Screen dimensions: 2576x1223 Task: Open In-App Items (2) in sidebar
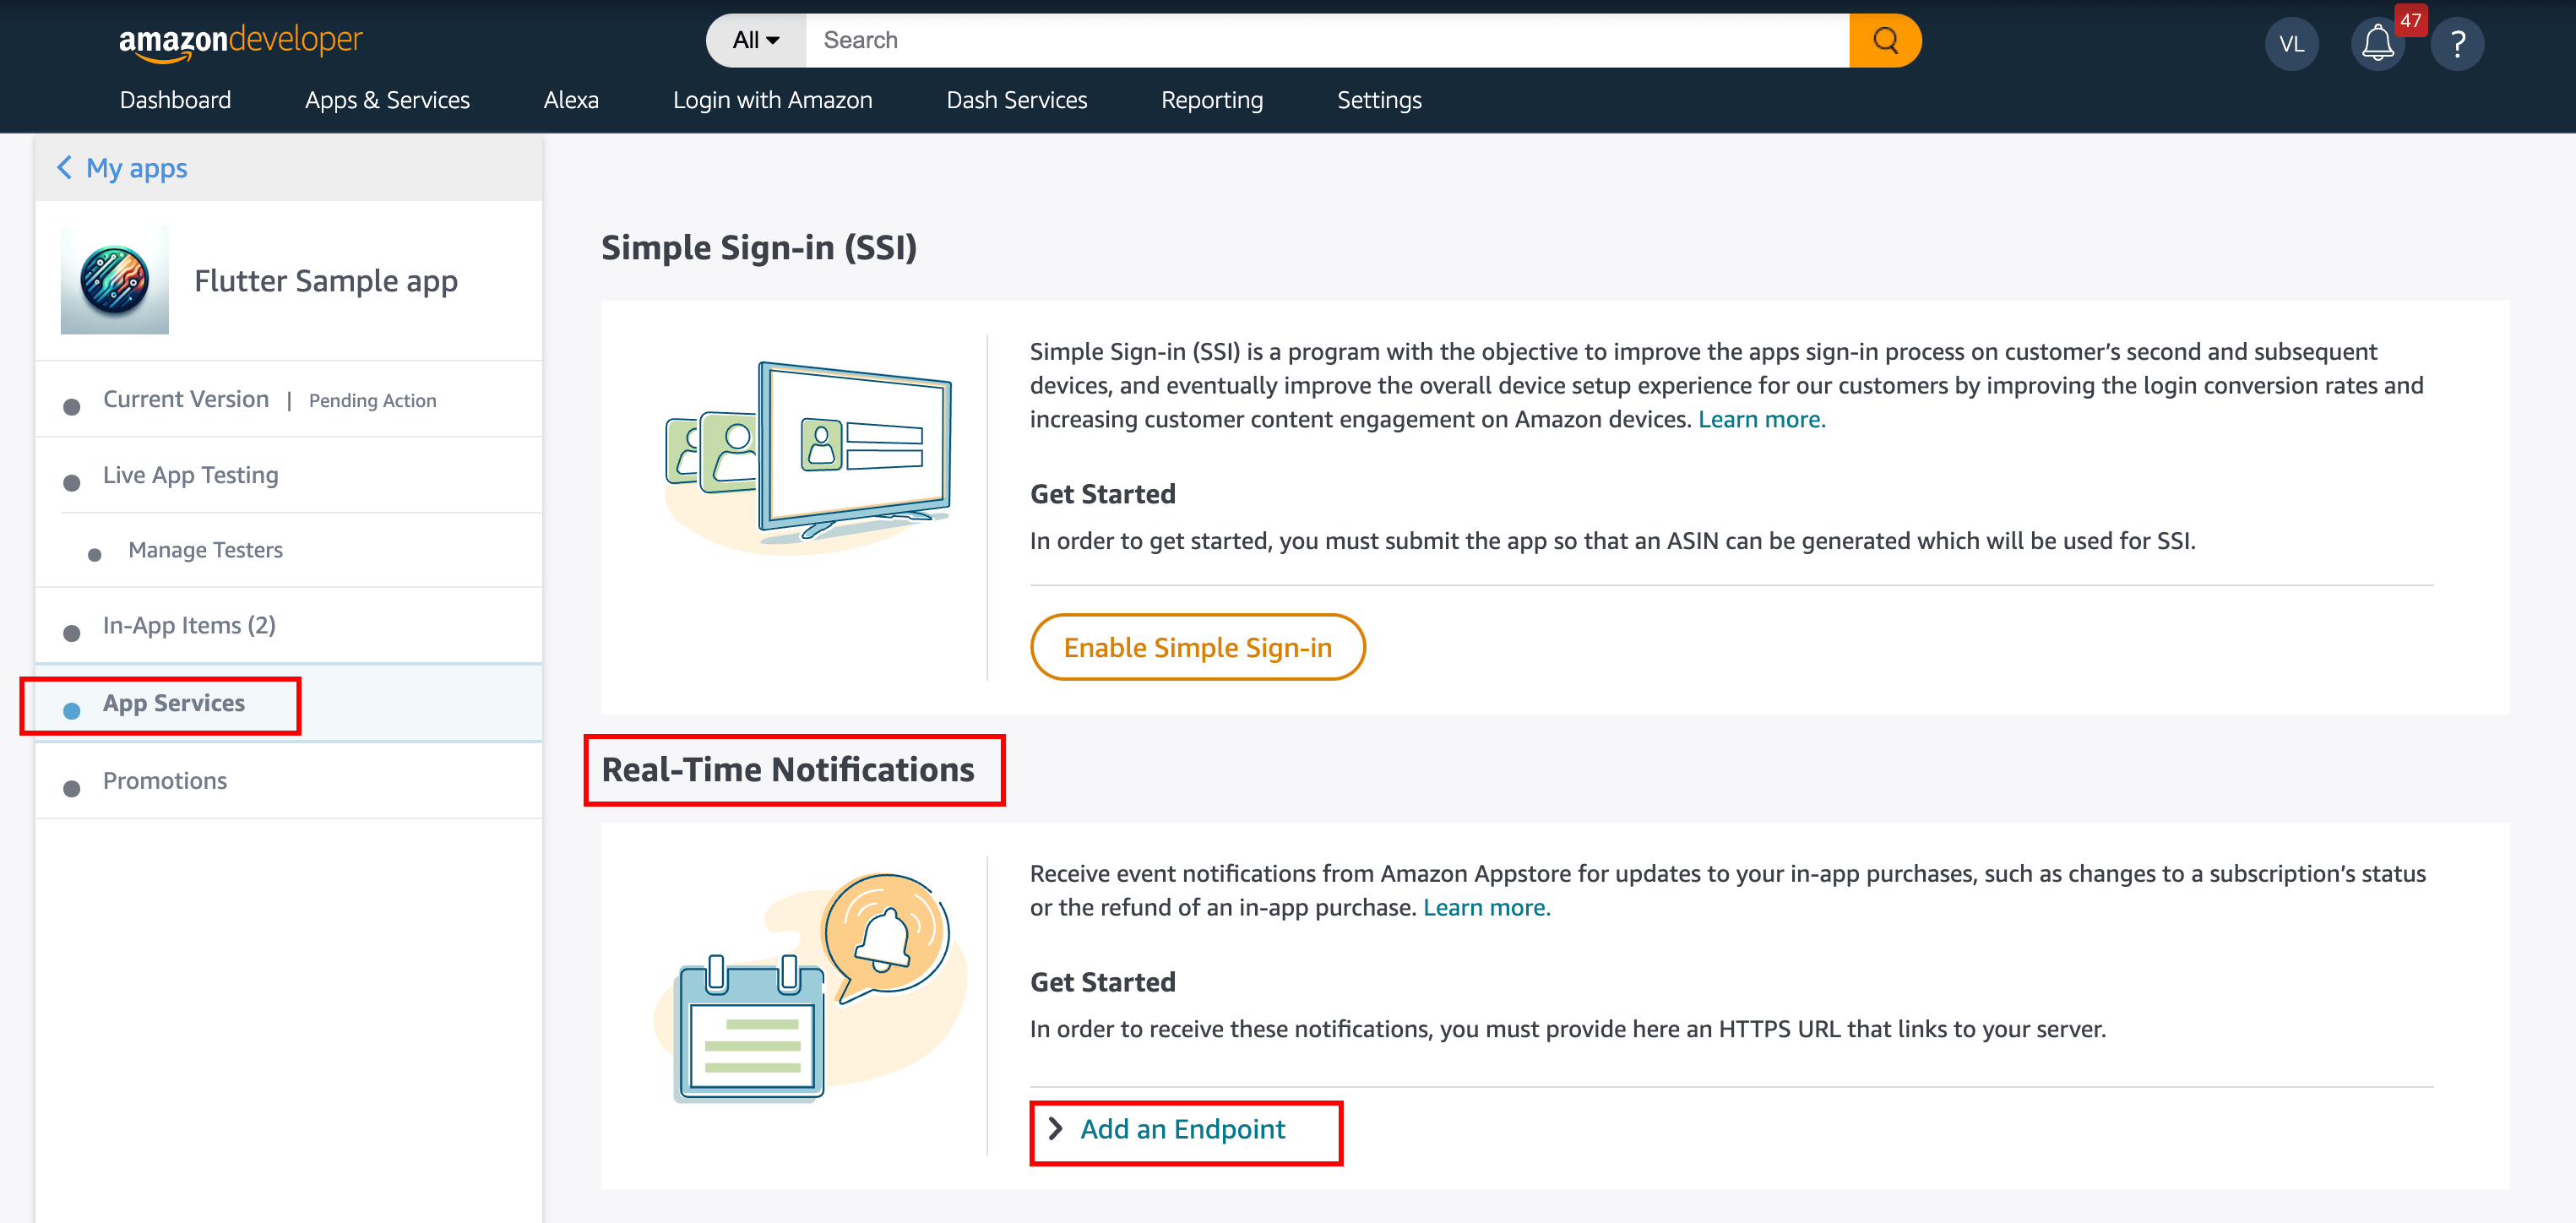(x=189, y=626)
